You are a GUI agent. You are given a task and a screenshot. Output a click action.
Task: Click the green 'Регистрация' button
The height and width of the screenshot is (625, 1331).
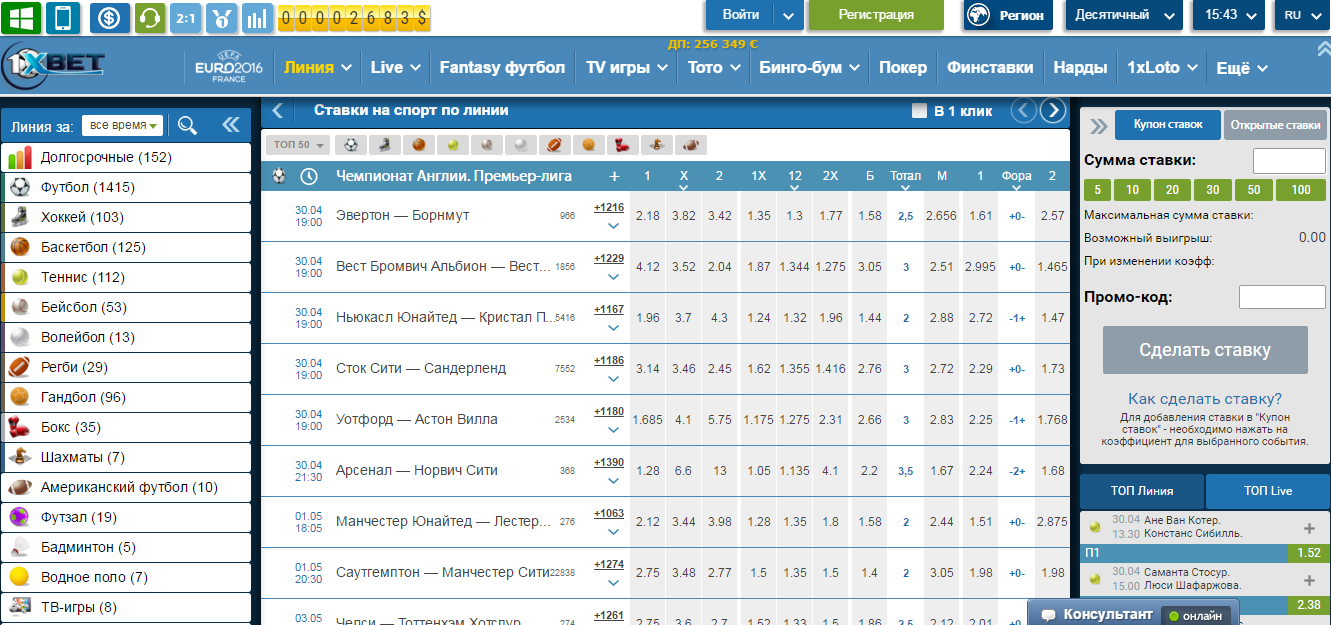click(875, 15)
